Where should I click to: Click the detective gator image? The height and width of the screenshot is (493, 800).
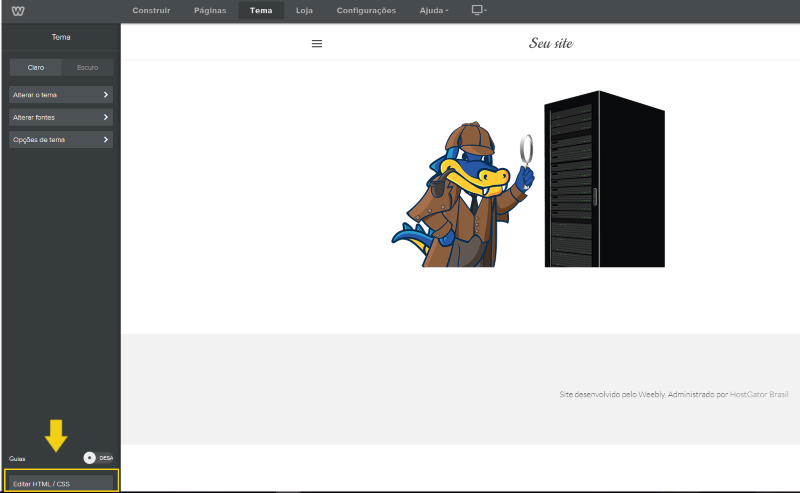pos(463,194)
